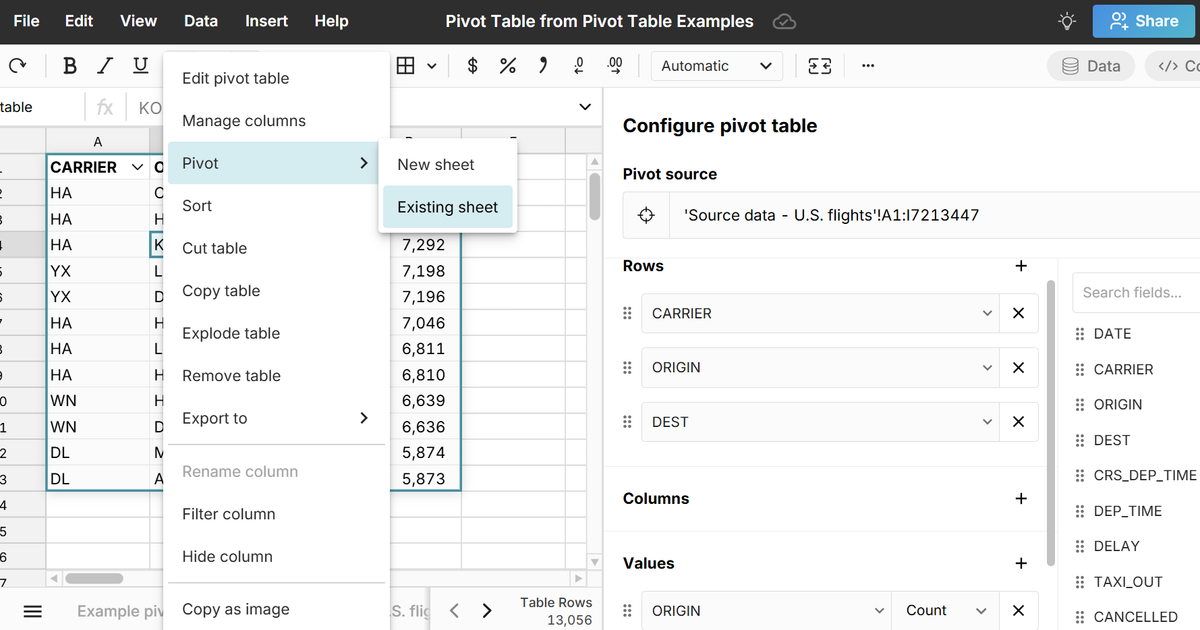Open the Data menu
The image size is (1200, 630).
coord(201,21)
